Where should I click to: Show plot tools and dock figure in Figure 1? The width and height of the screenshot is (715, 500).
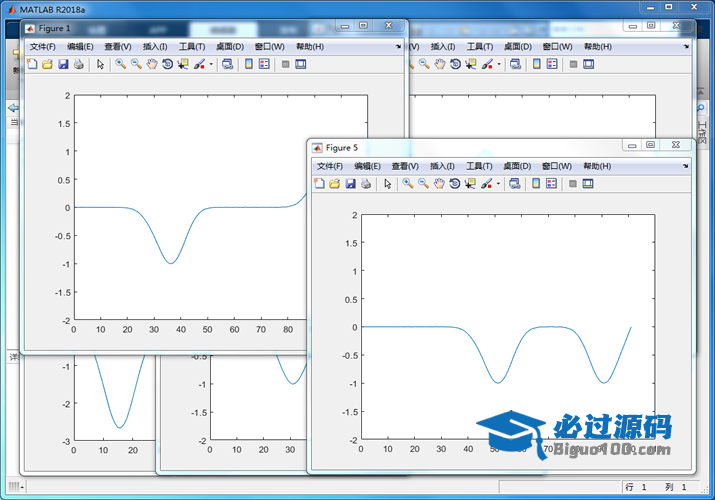point(301,64)
